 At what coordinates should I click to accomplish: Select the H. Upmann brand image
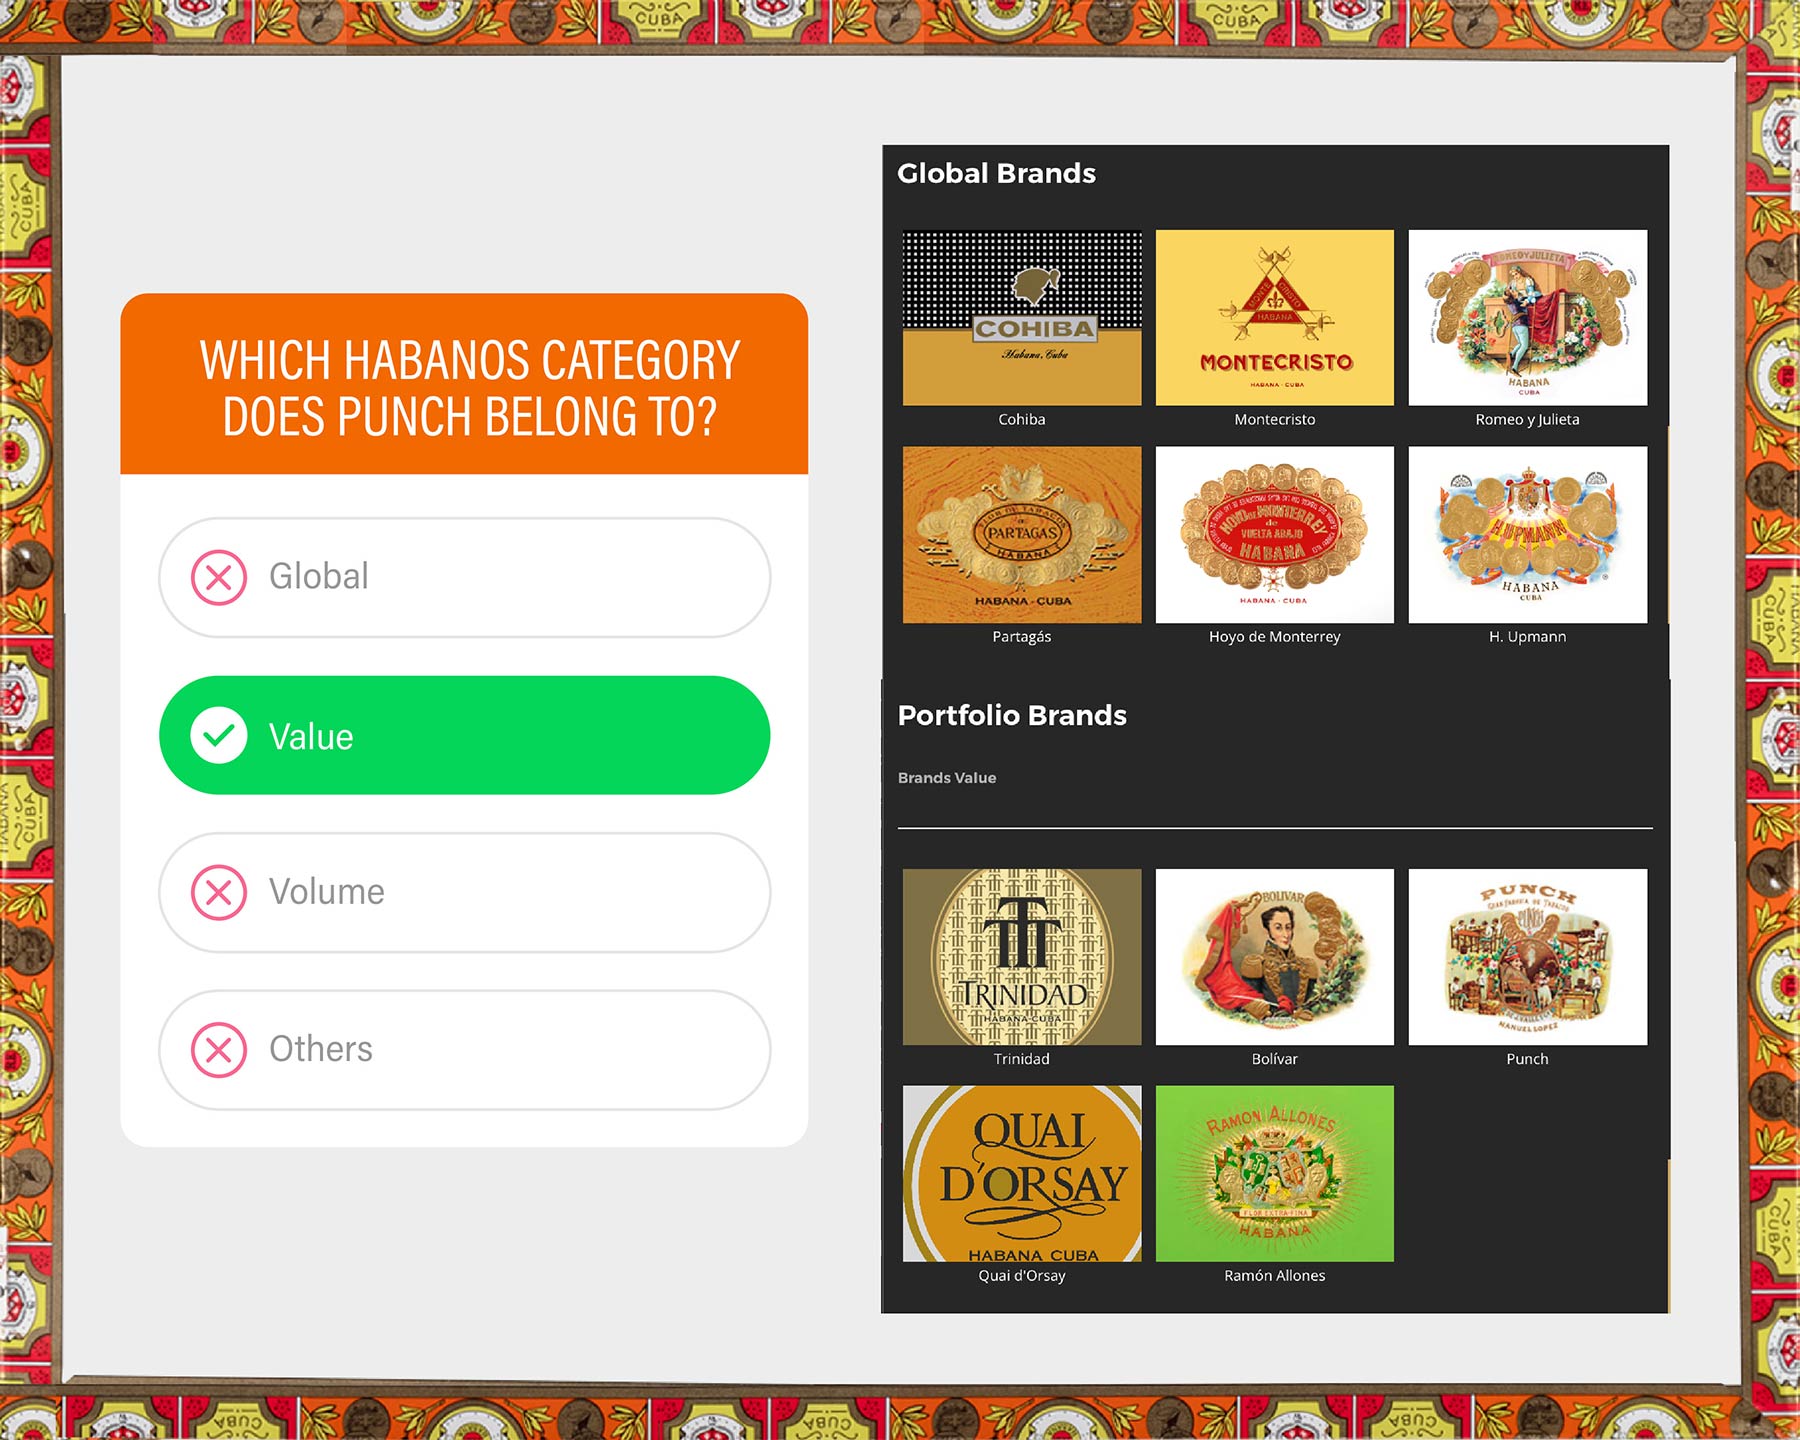1527,535
